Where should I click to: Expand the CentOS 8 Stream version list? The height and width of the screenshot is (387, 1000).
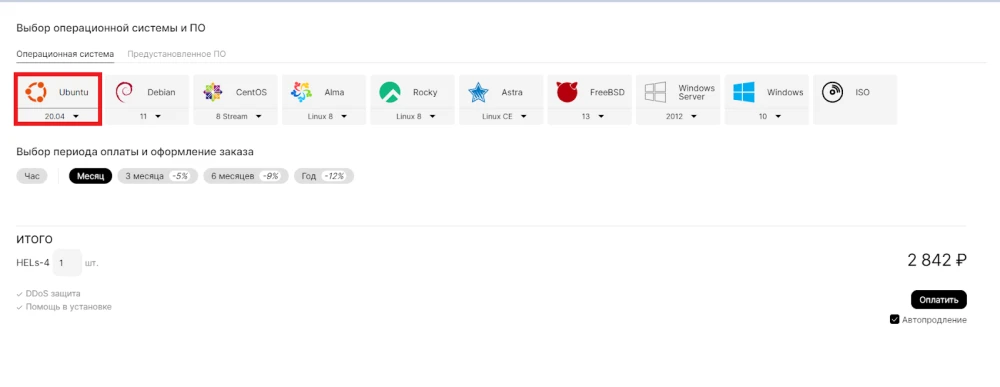point(239,116)
